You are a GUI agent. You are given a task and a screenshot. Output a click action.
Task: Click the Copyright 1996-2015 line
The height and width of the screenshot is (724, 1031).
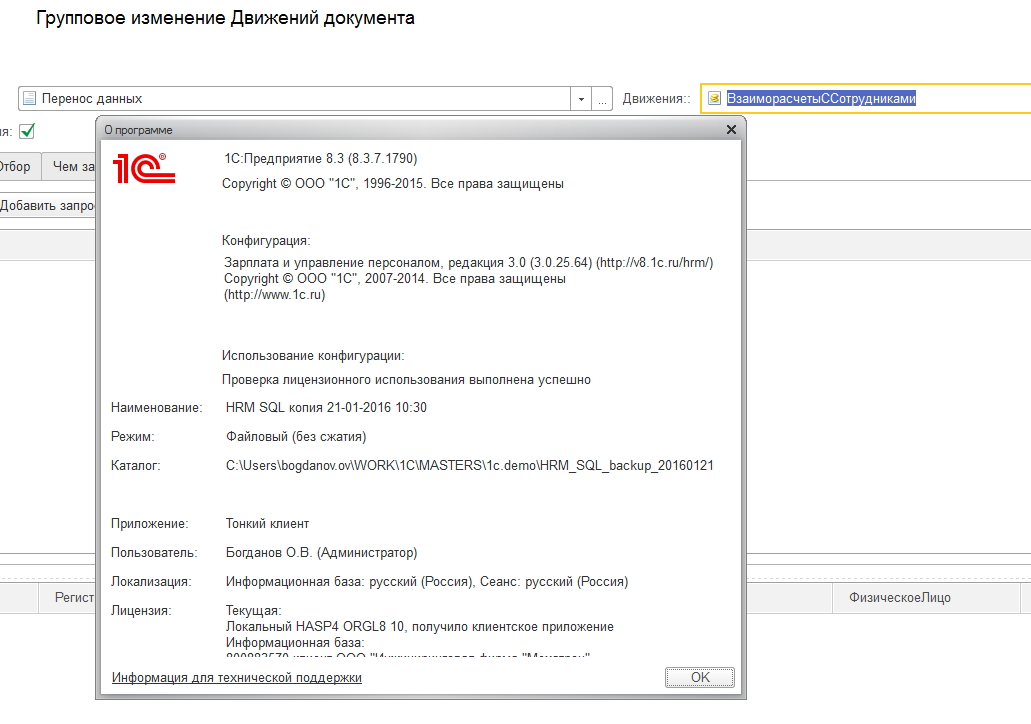tap(393, 183)
